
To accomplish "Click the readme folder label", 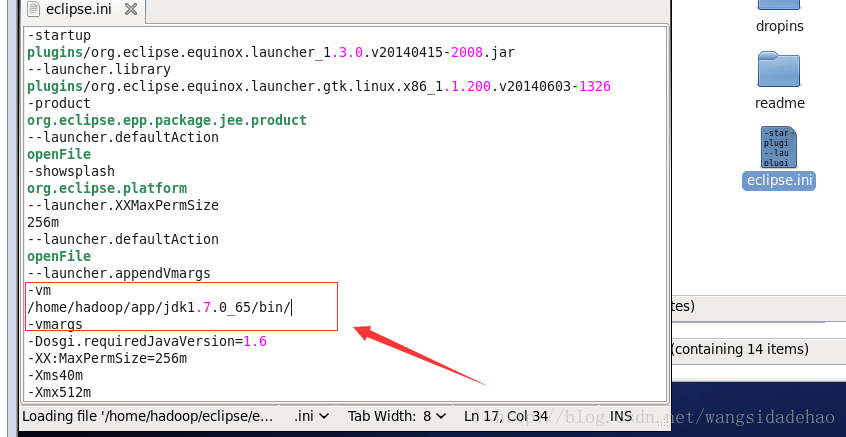I will tap(780, 103).
